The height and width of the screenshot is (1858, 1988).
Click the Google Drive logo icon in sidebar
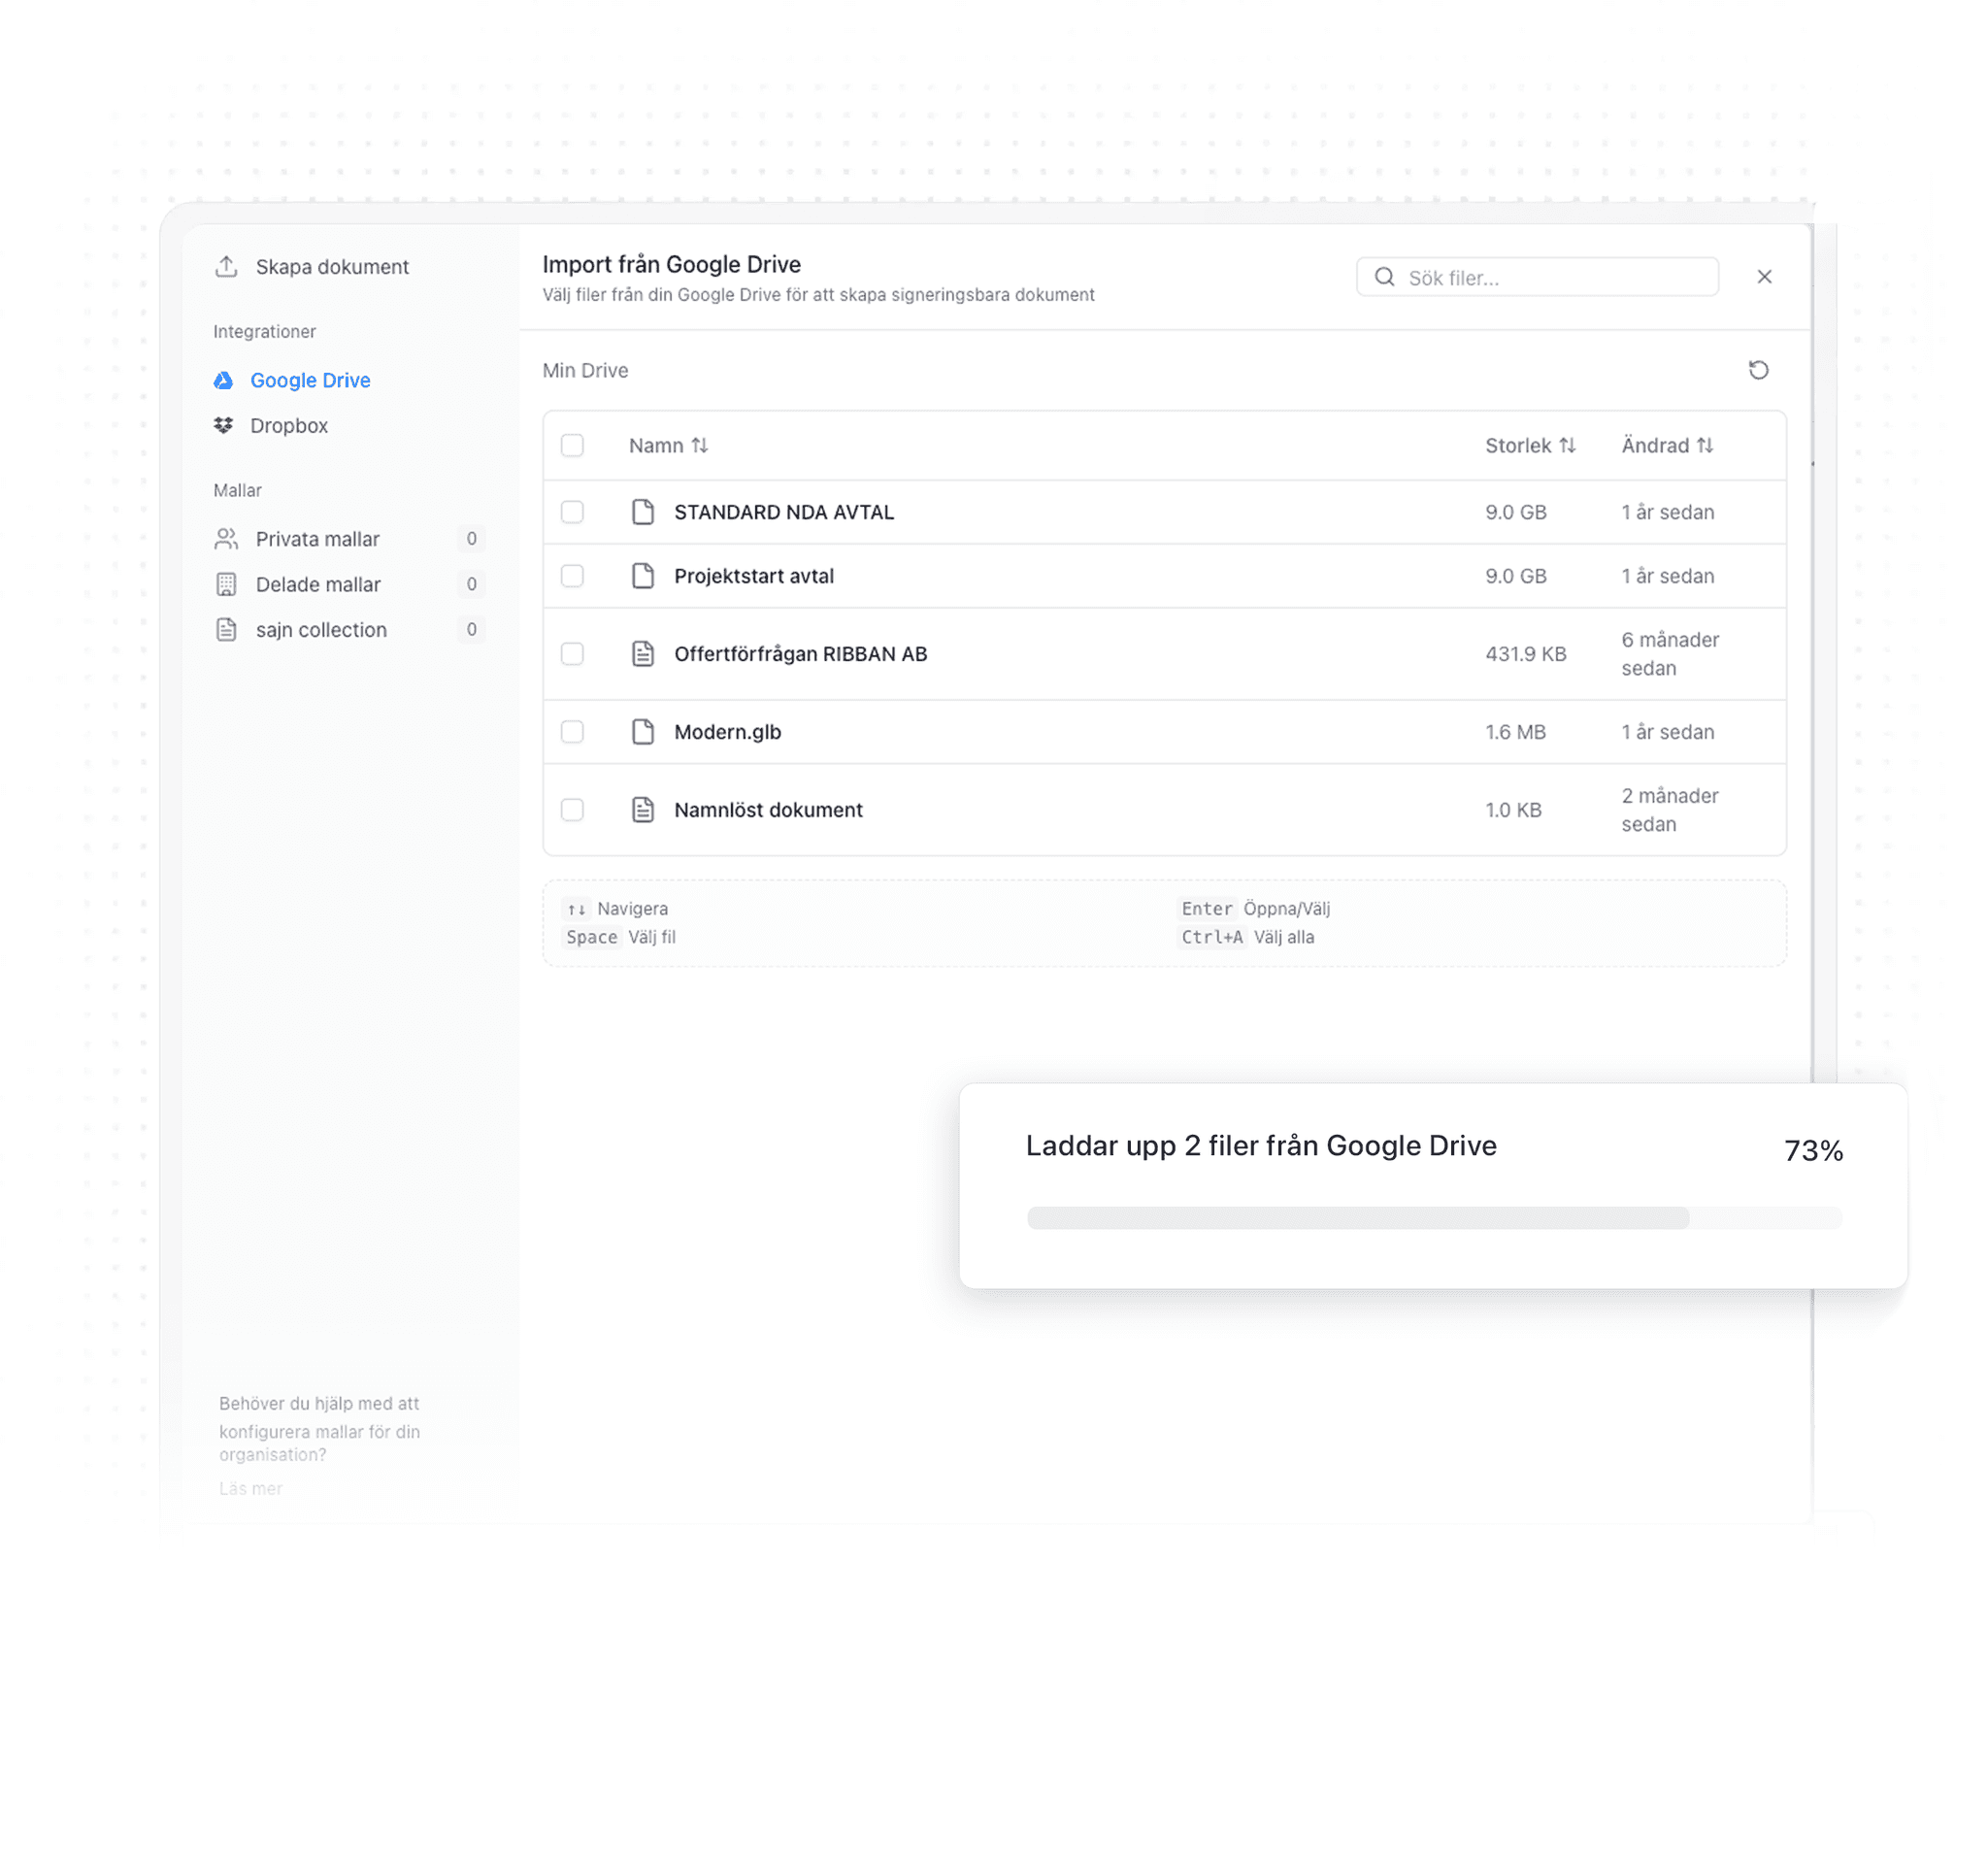pos(224,380)
